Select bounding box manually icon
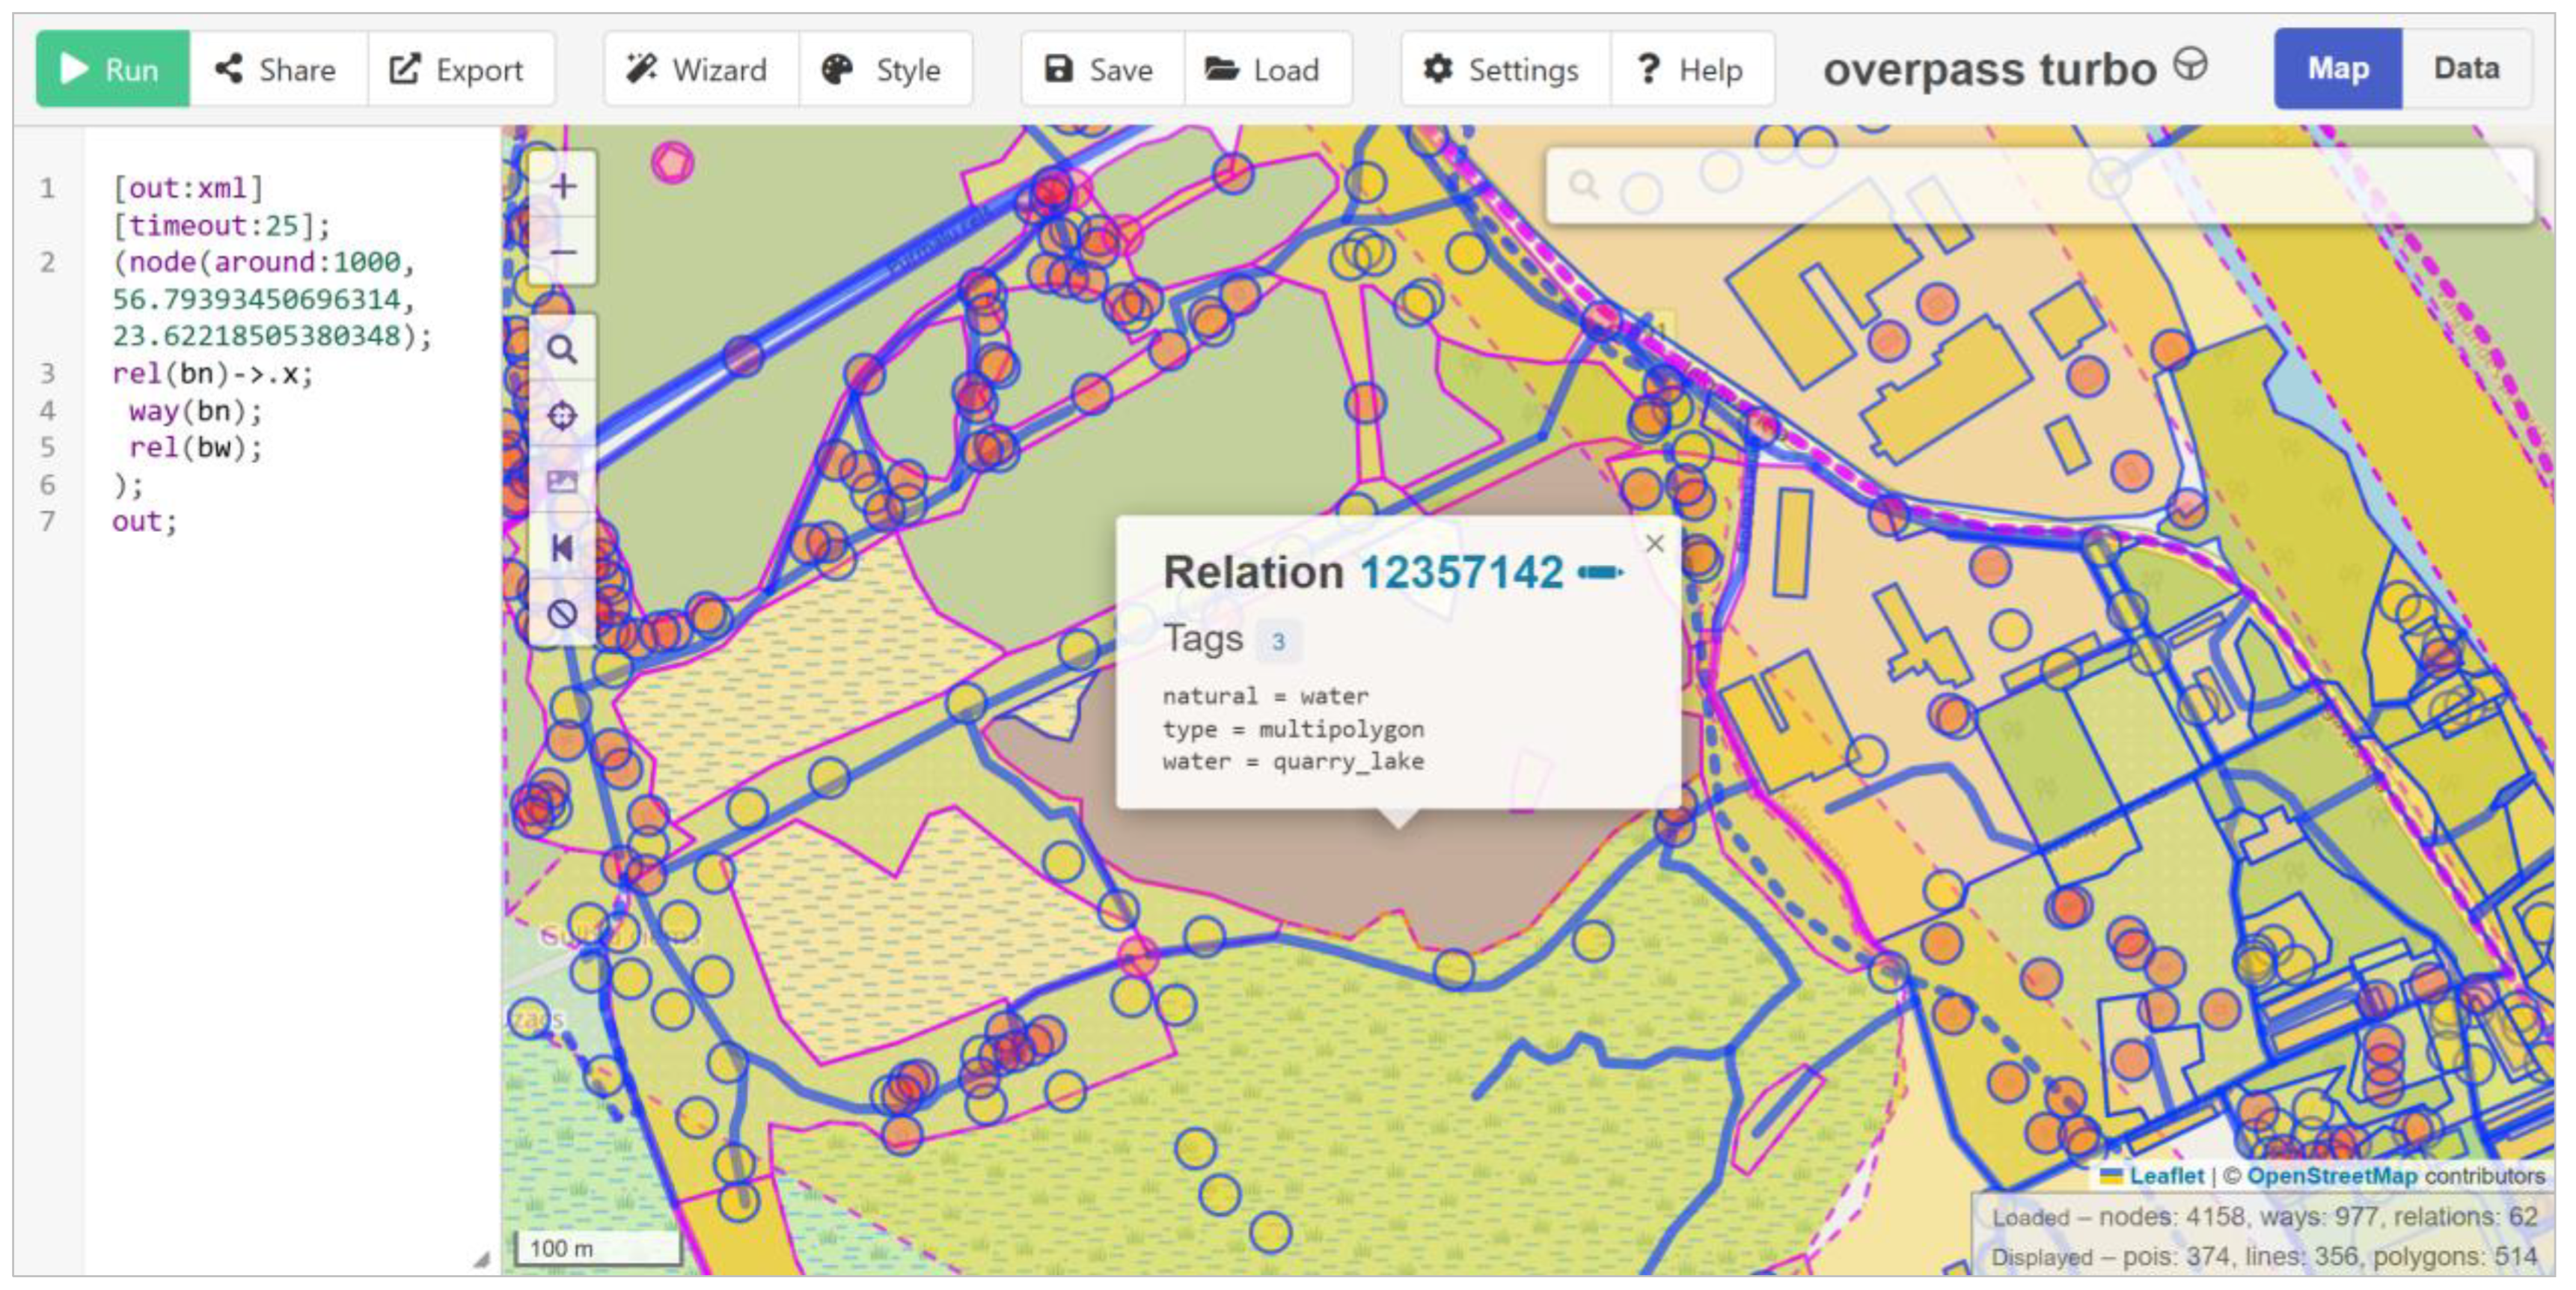Screen dimensions: 2576x1290 coord(563,482)
